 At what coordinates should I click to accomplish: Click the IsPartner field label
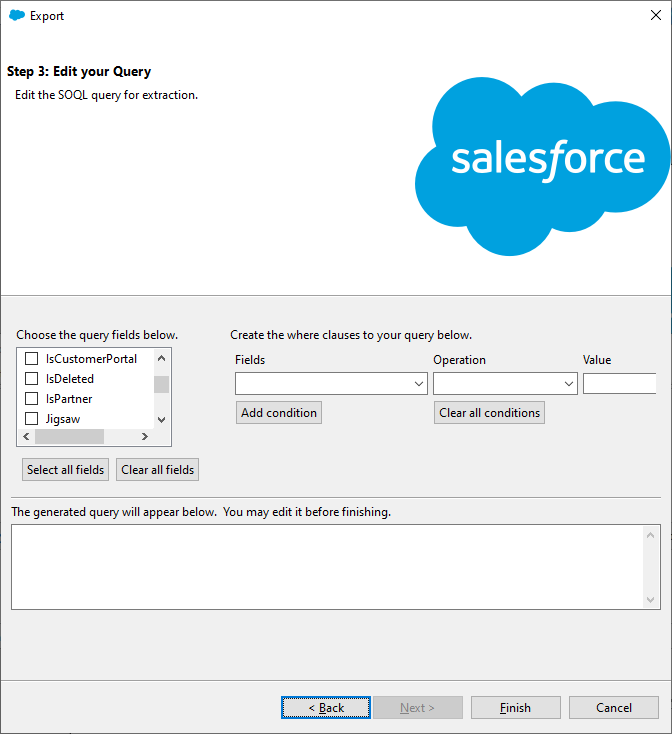coord(69,399)
